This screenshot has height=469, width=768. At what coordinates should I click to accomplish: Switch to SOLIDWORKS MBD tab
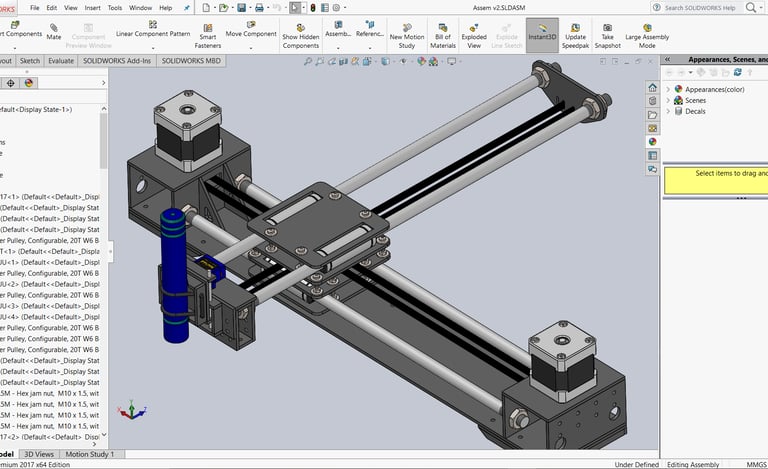pyautogui.click(x=191, y=61)
